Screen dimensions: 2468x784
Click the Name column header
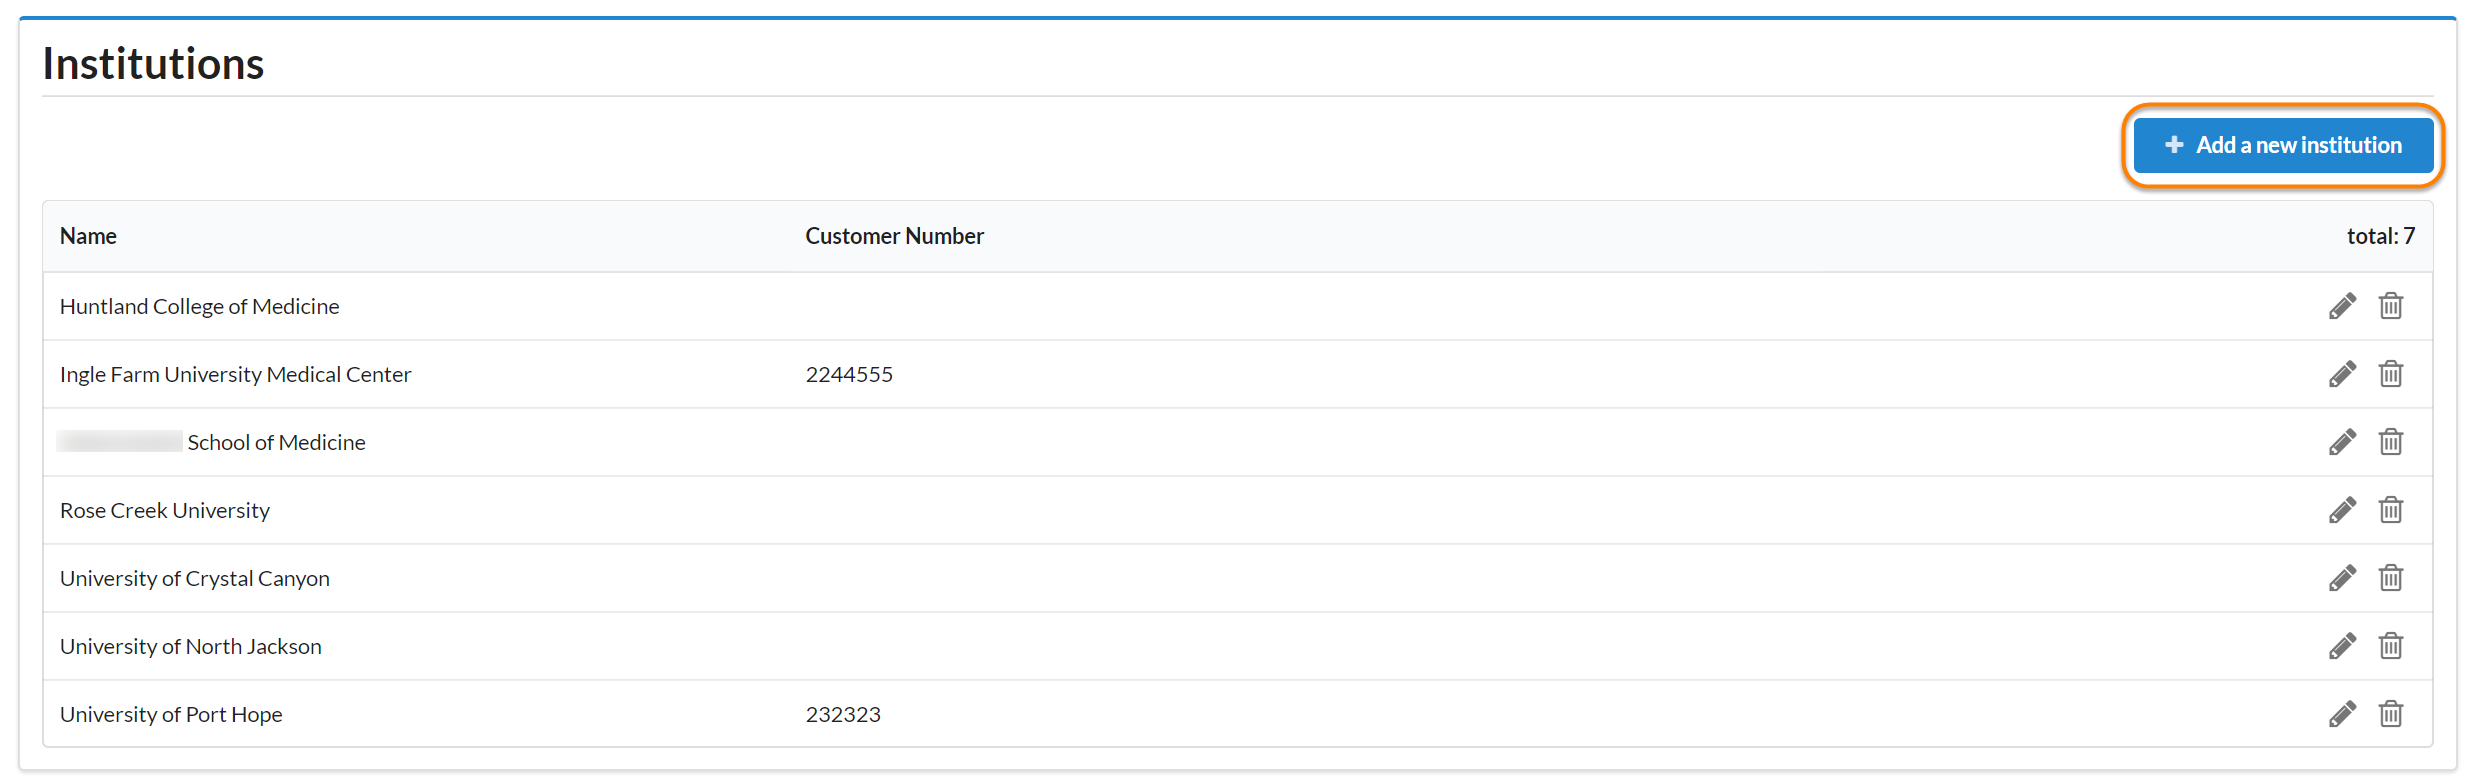(88, 236)
